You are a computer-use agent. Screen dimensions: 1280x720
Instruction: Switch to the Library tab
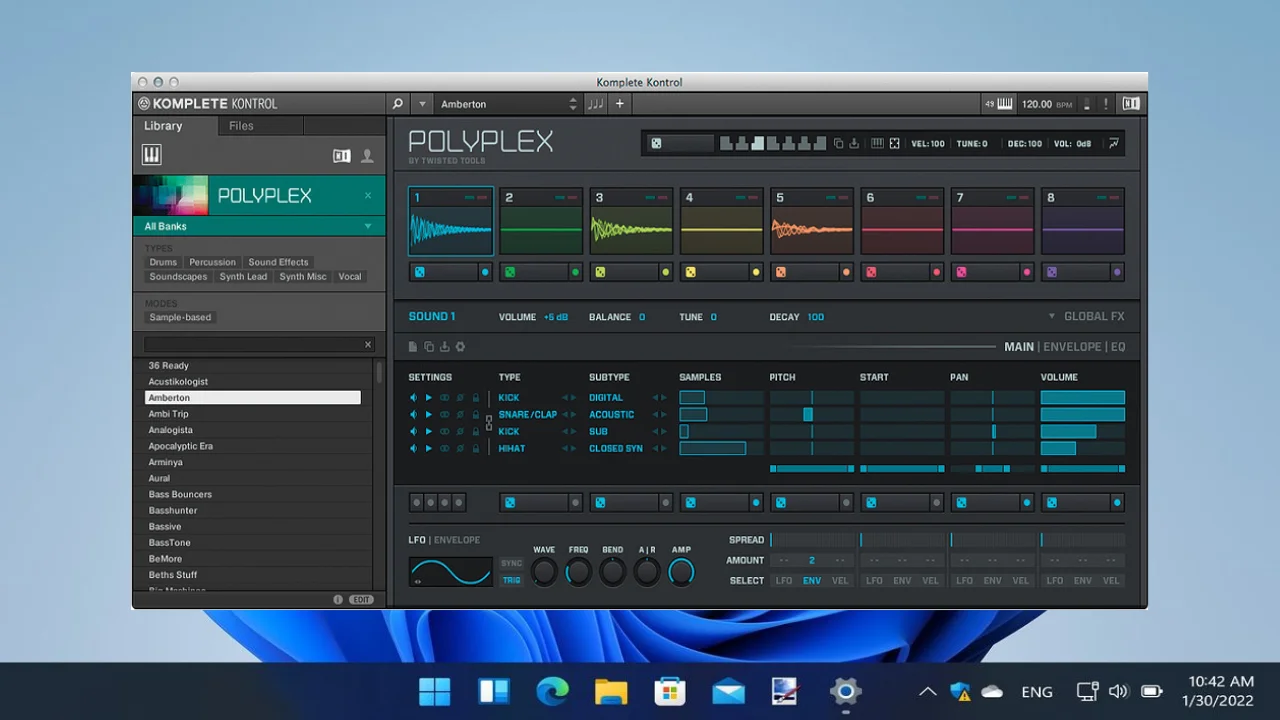click(163, 126)
